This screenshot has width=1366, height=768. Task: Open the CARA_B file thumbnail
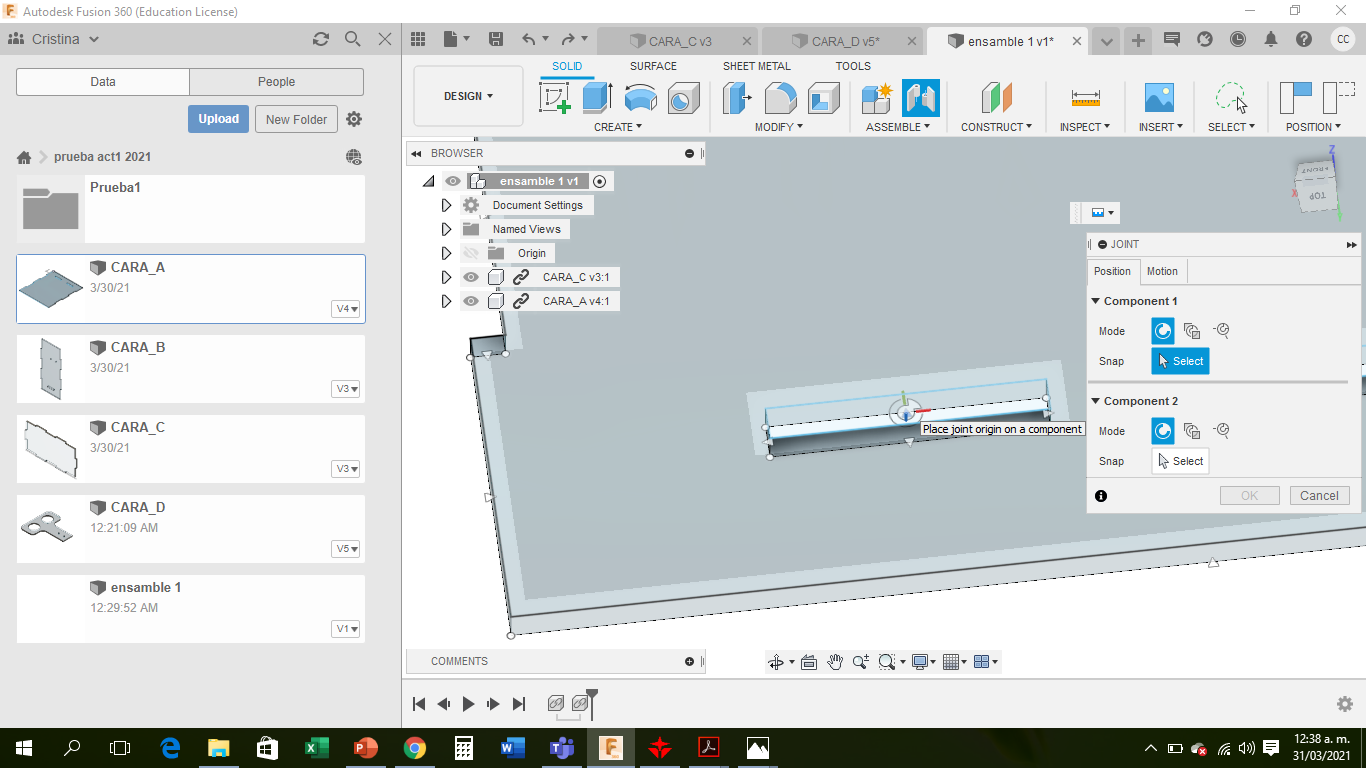click(x=51, y=368)
